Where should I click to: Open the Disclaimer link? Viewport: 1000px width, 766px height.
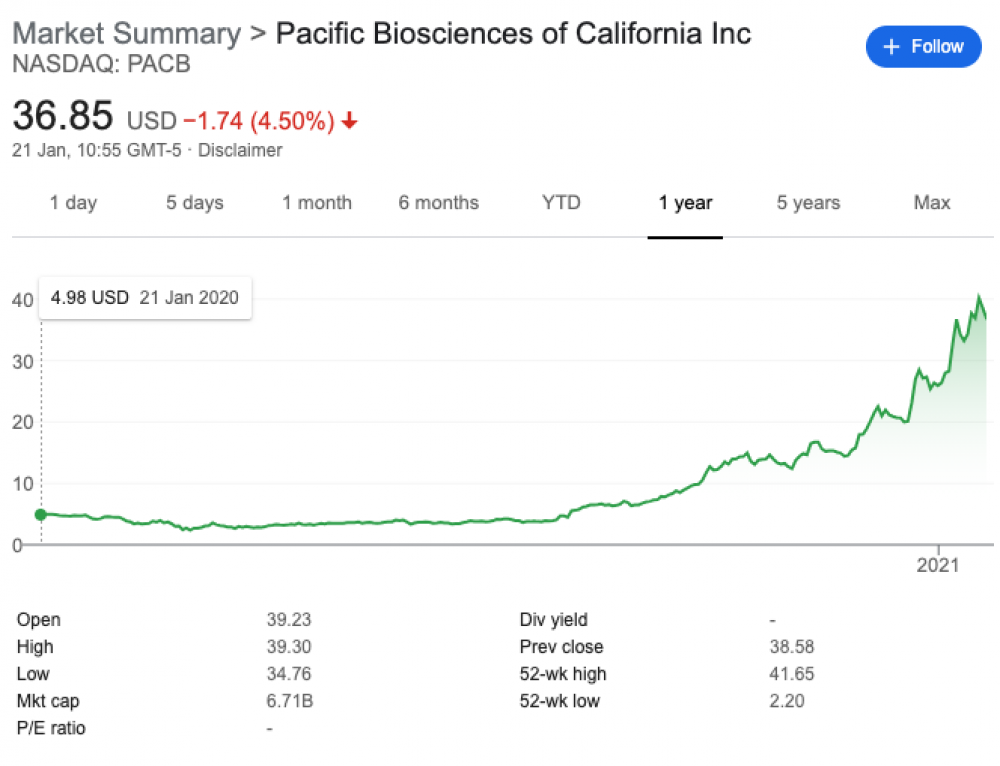point(241,151)
